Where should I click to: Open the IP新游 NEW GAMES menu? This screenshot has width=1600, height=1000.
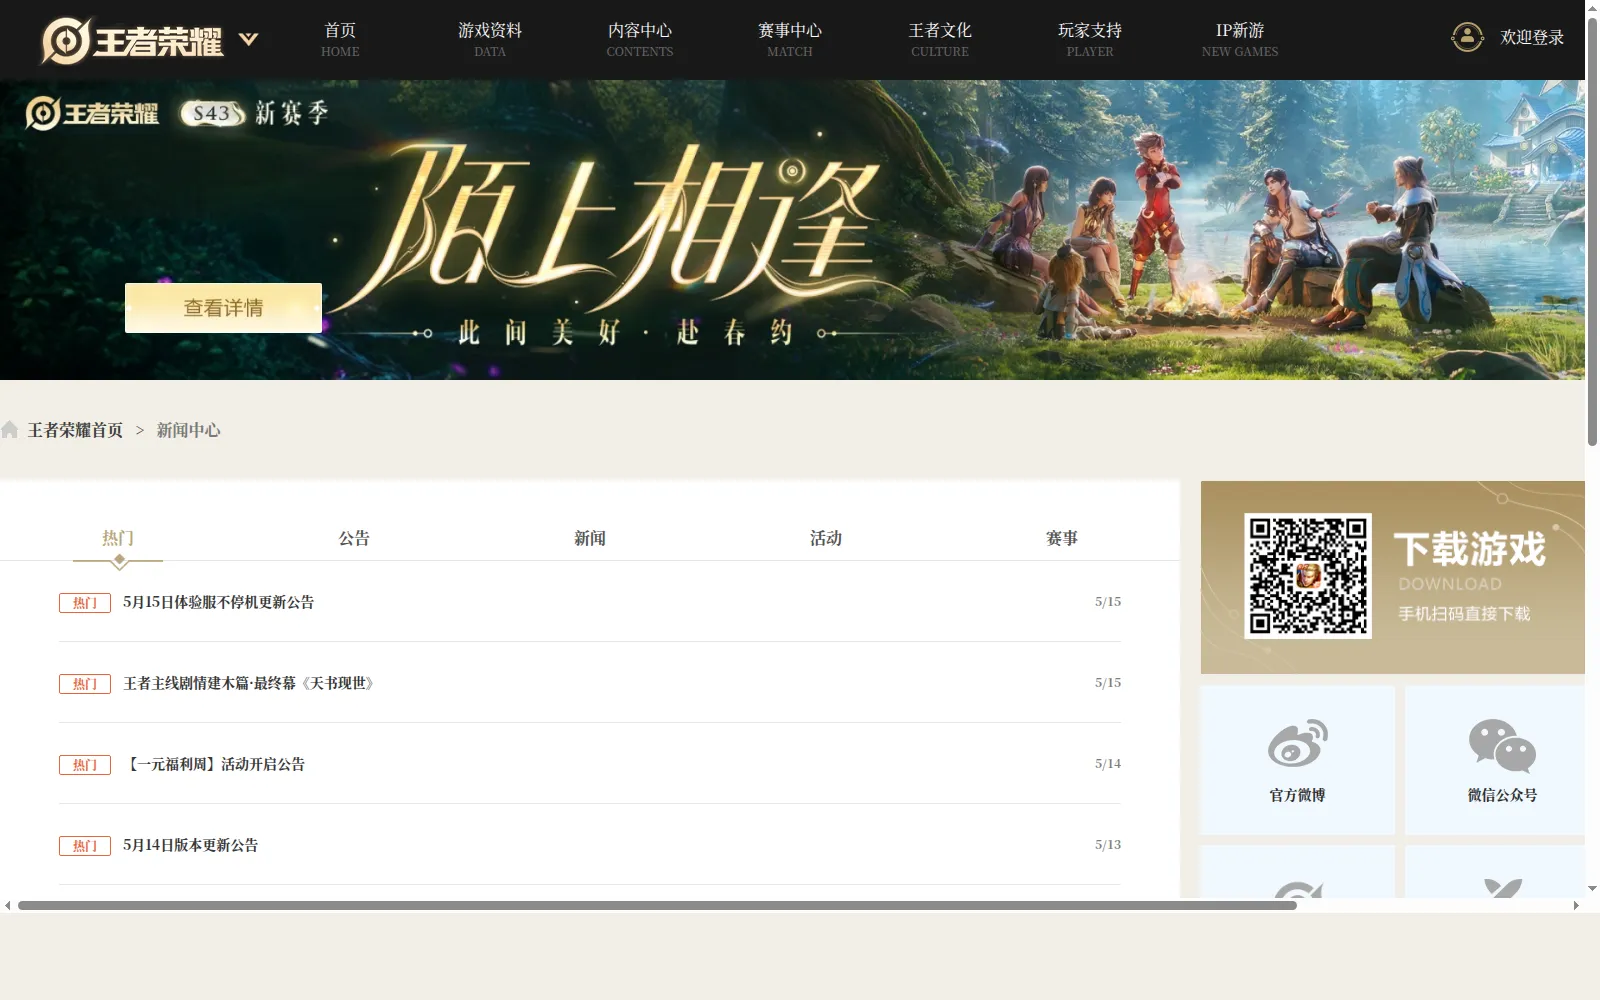pos(1240,40)
